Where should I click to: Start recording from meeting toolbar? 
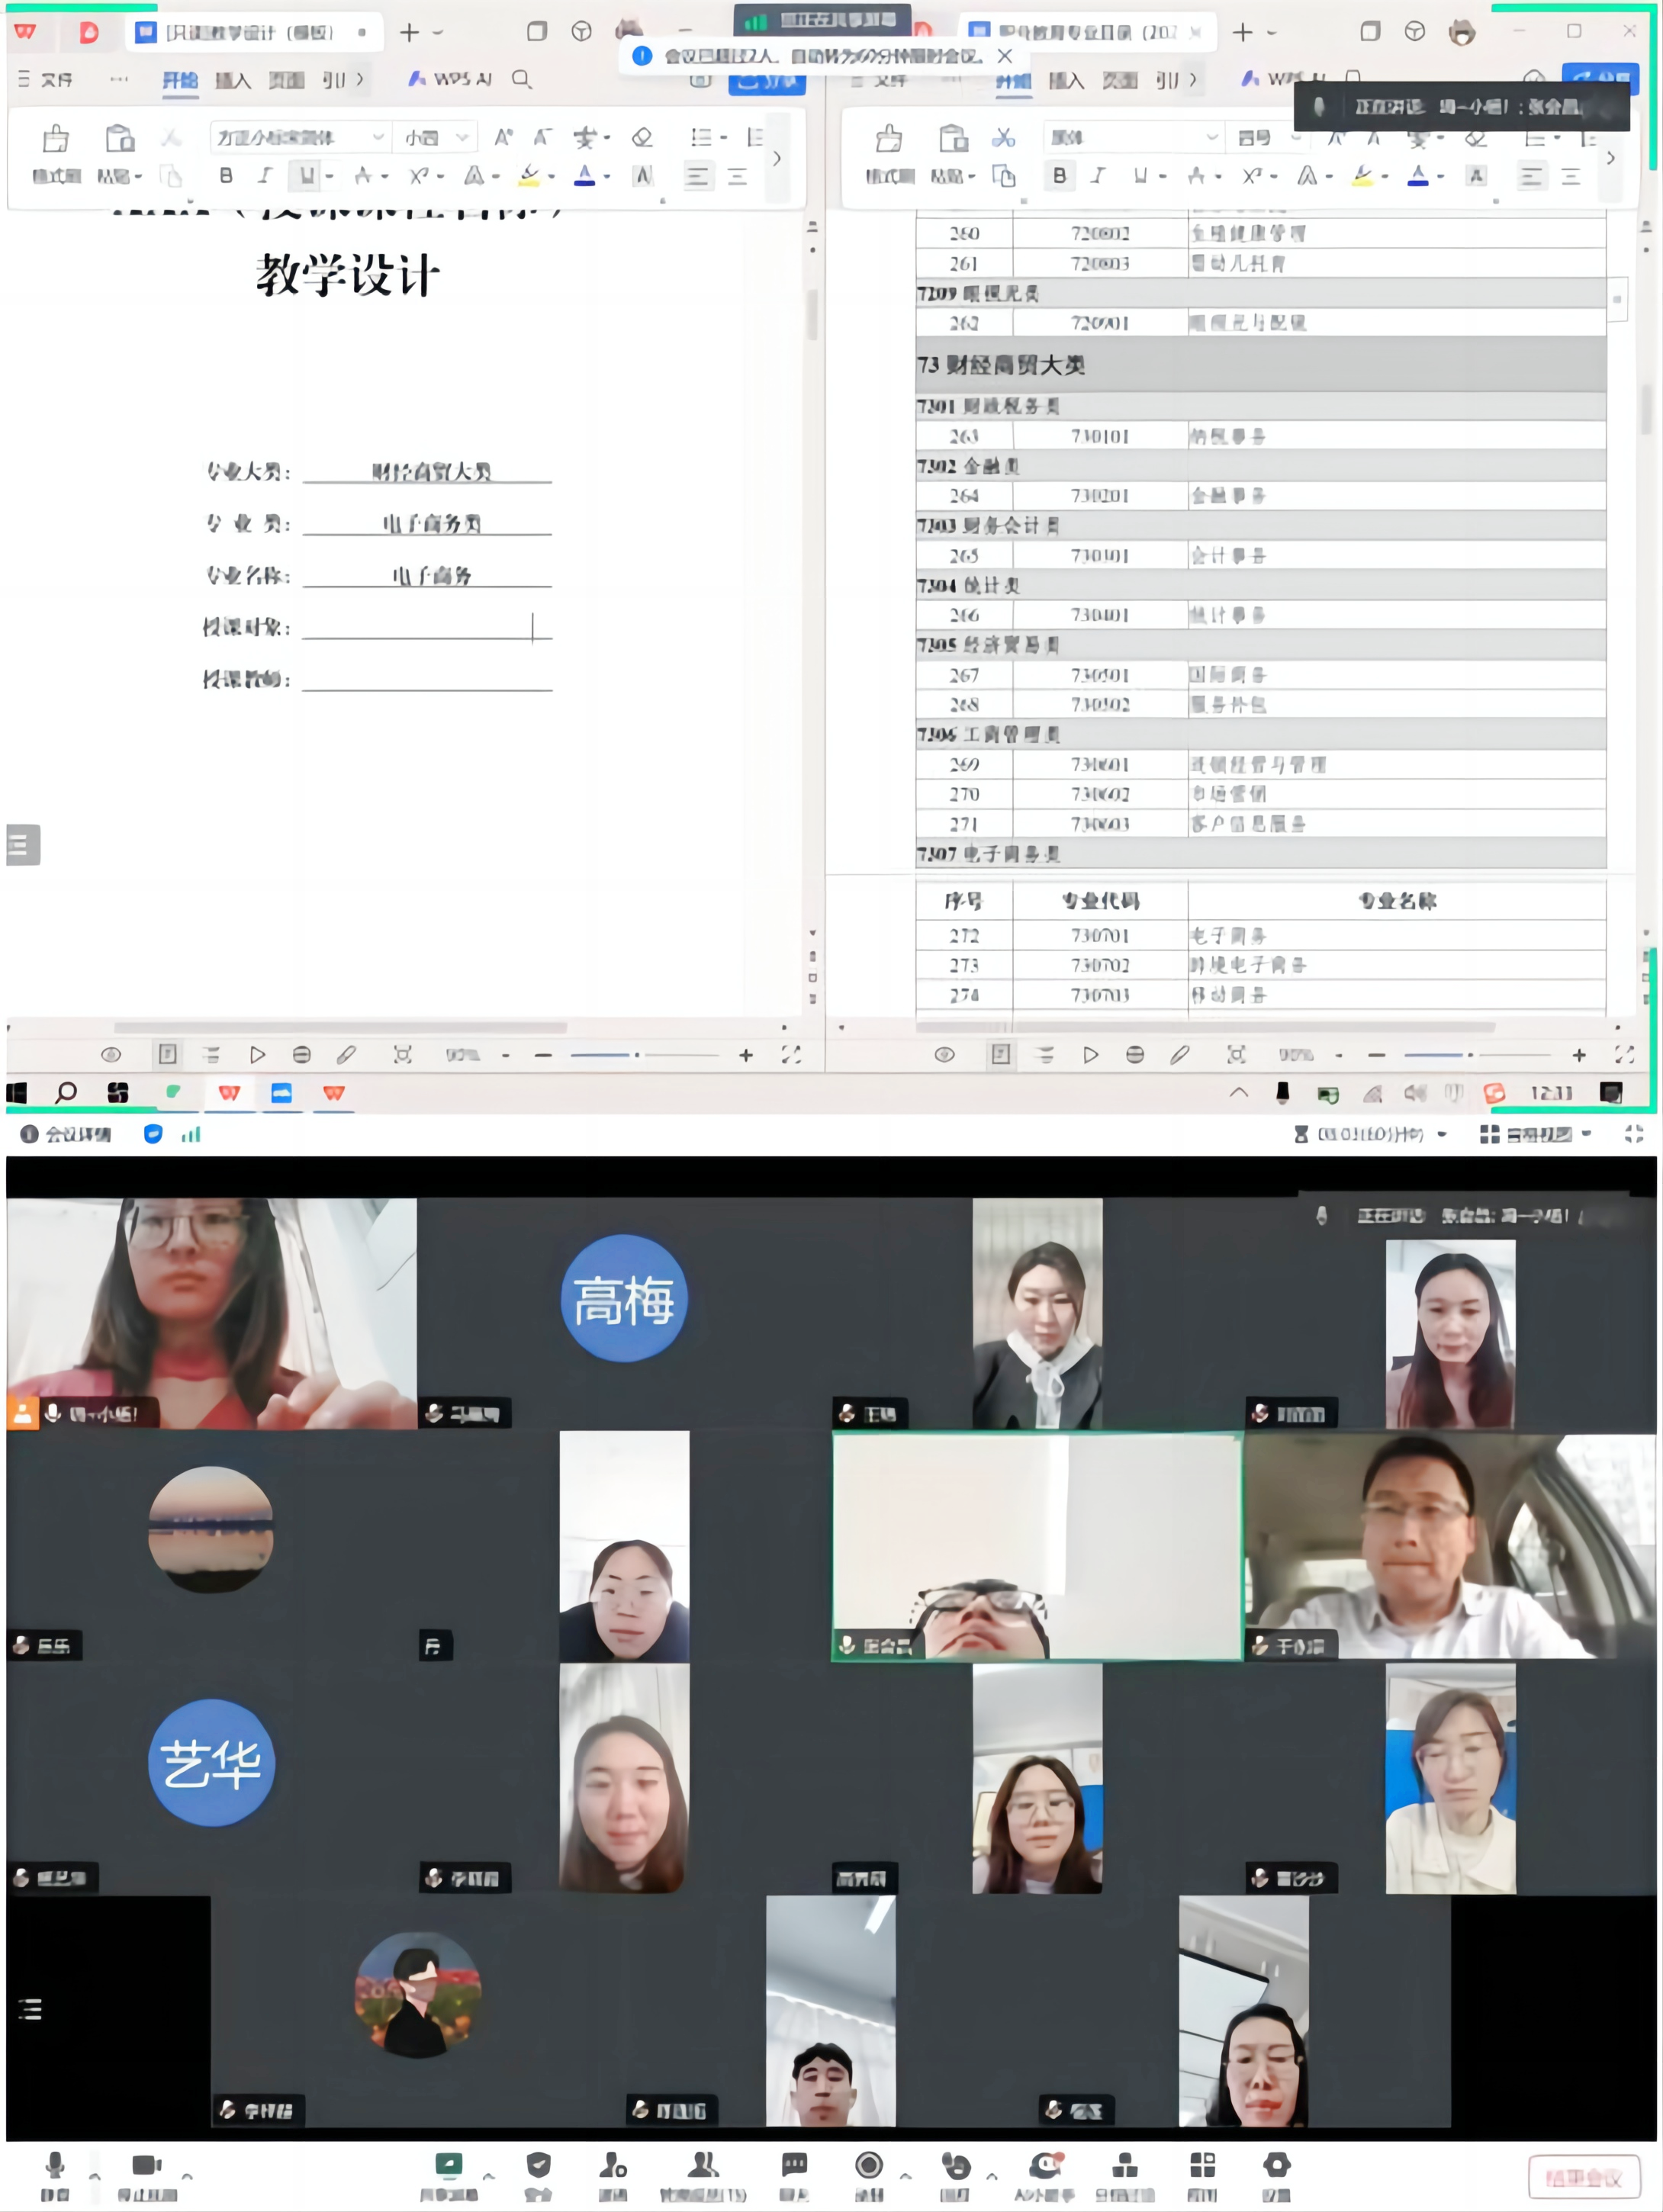coord(869,2176)
